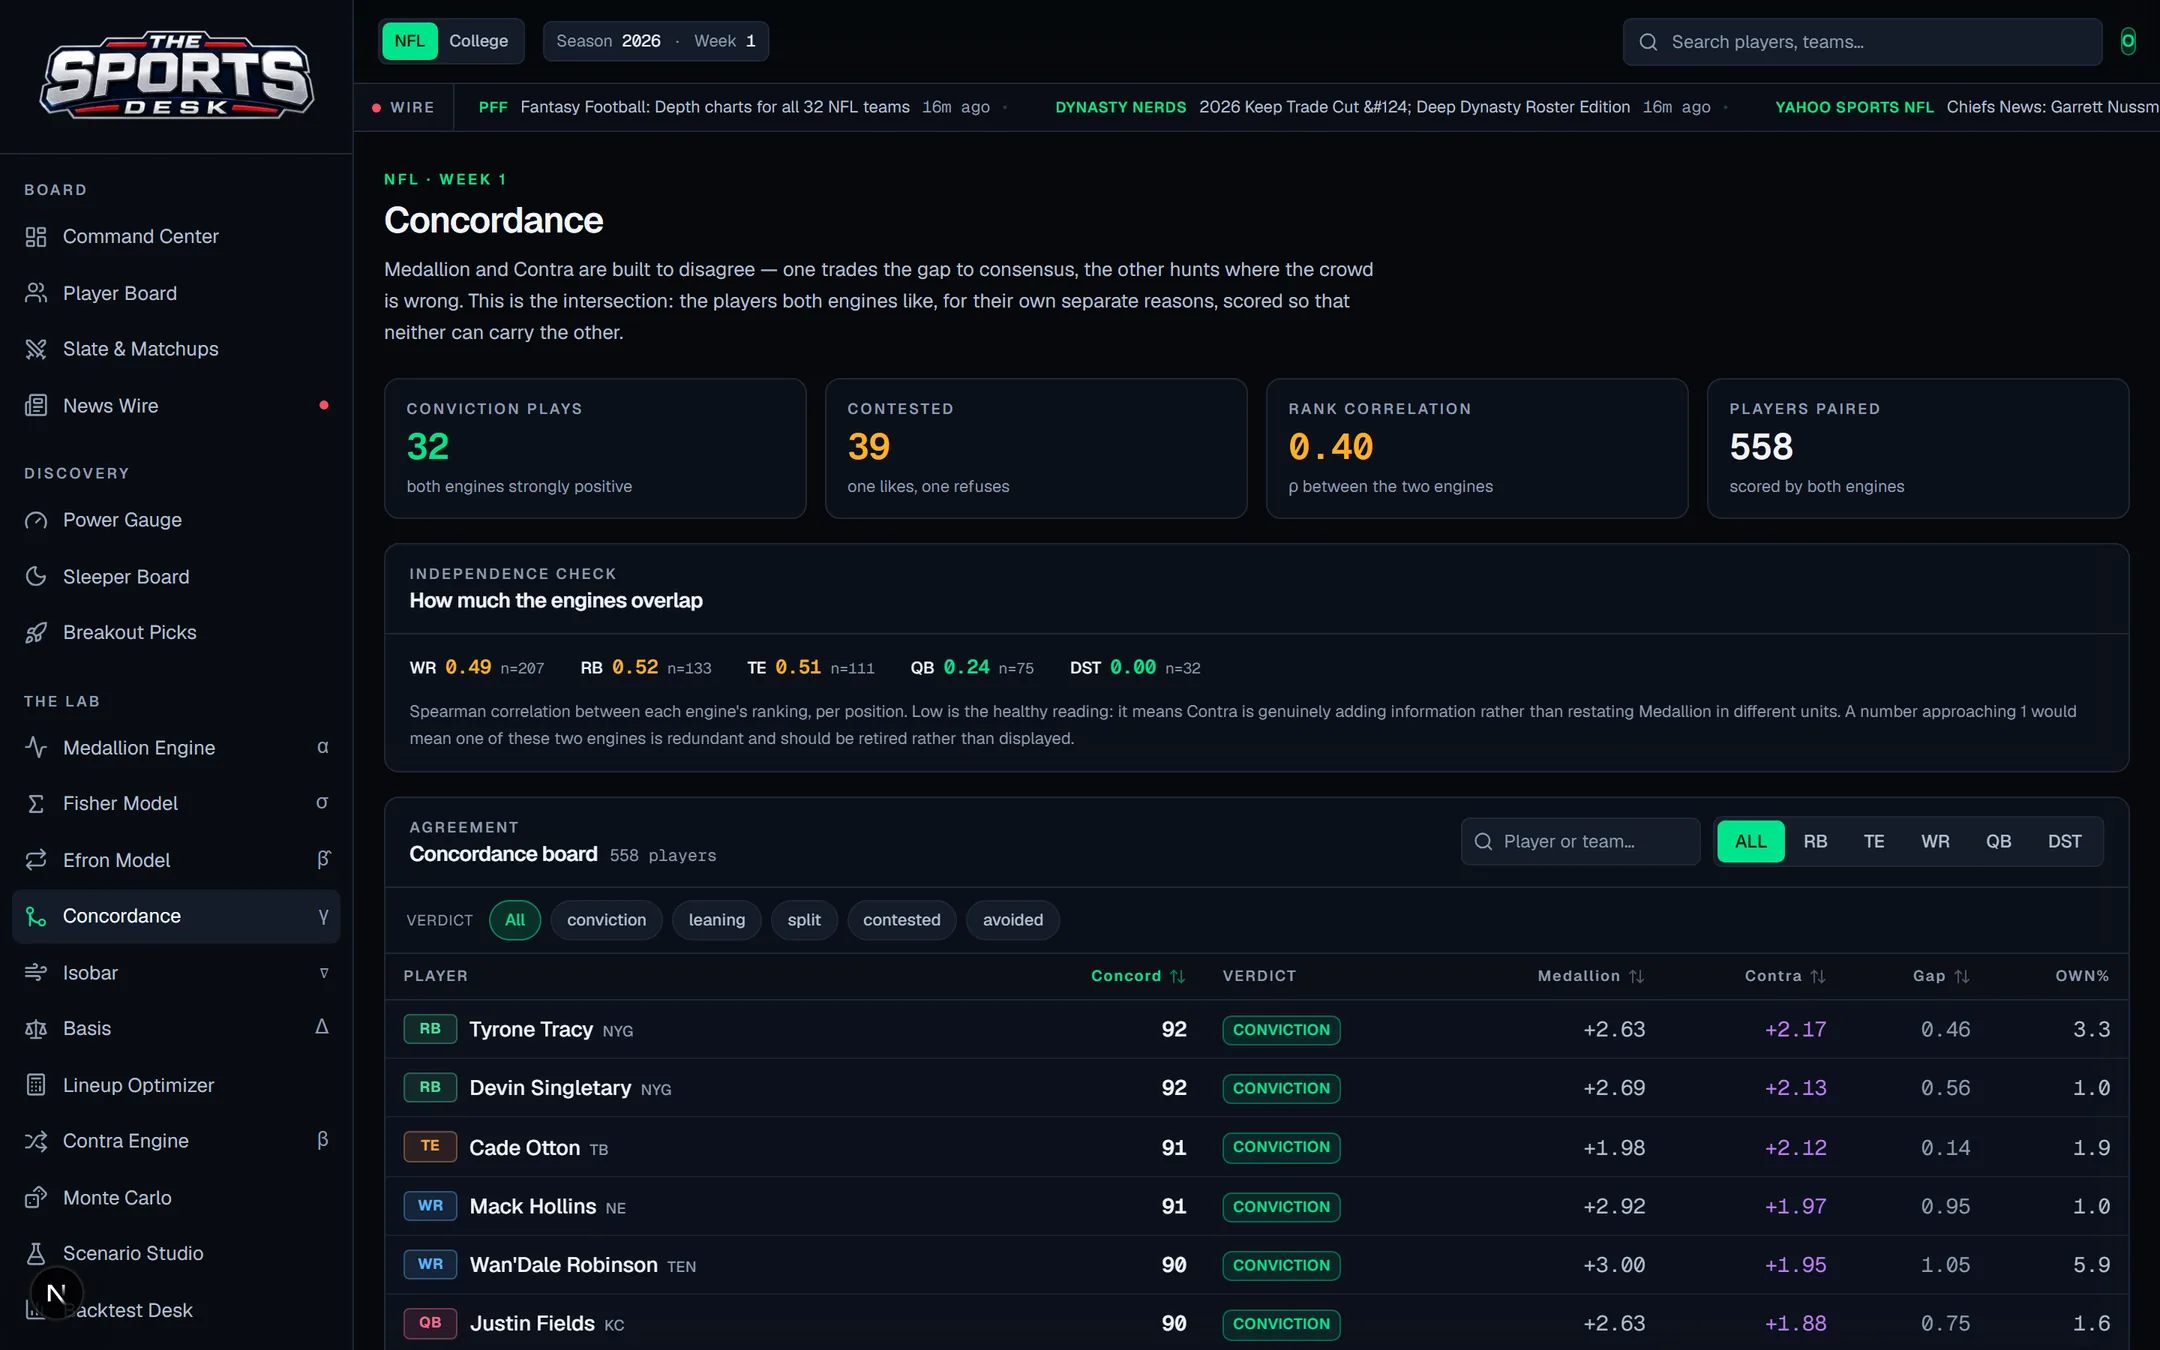
Task: Open Tyrone Tracy player row
Action: 1257,1030
